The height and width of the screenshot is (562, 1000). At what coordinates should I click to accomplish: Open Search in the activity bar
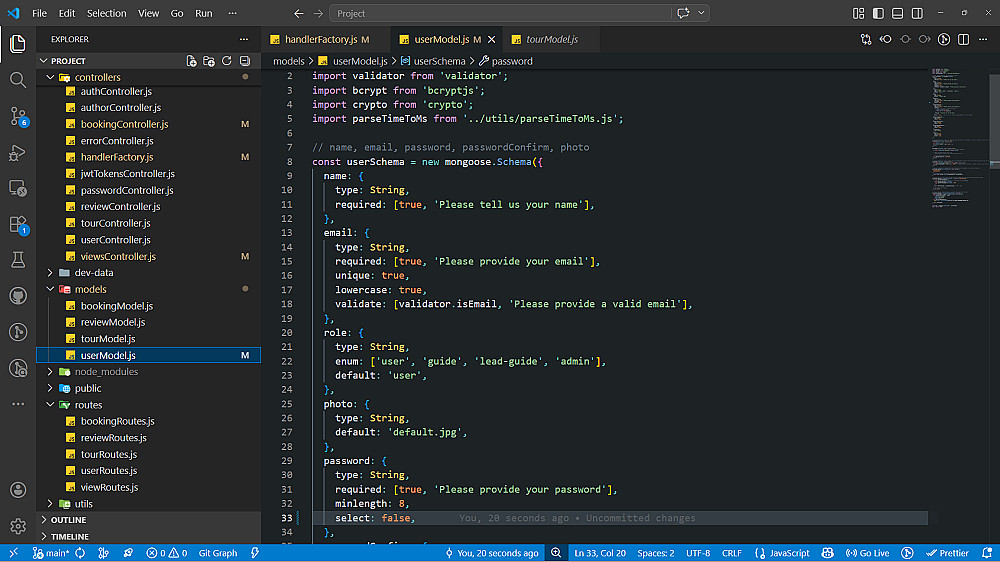pyautogui.click(x=18, y=80)
